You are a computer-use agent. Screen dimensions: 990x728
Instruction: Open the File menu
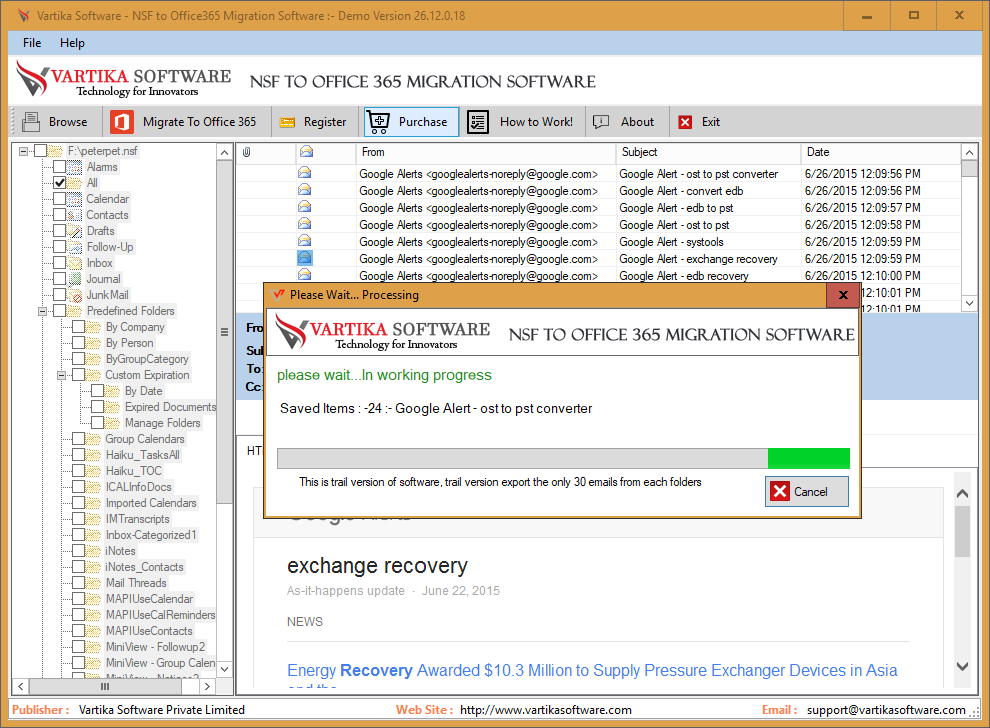[32, 43]
